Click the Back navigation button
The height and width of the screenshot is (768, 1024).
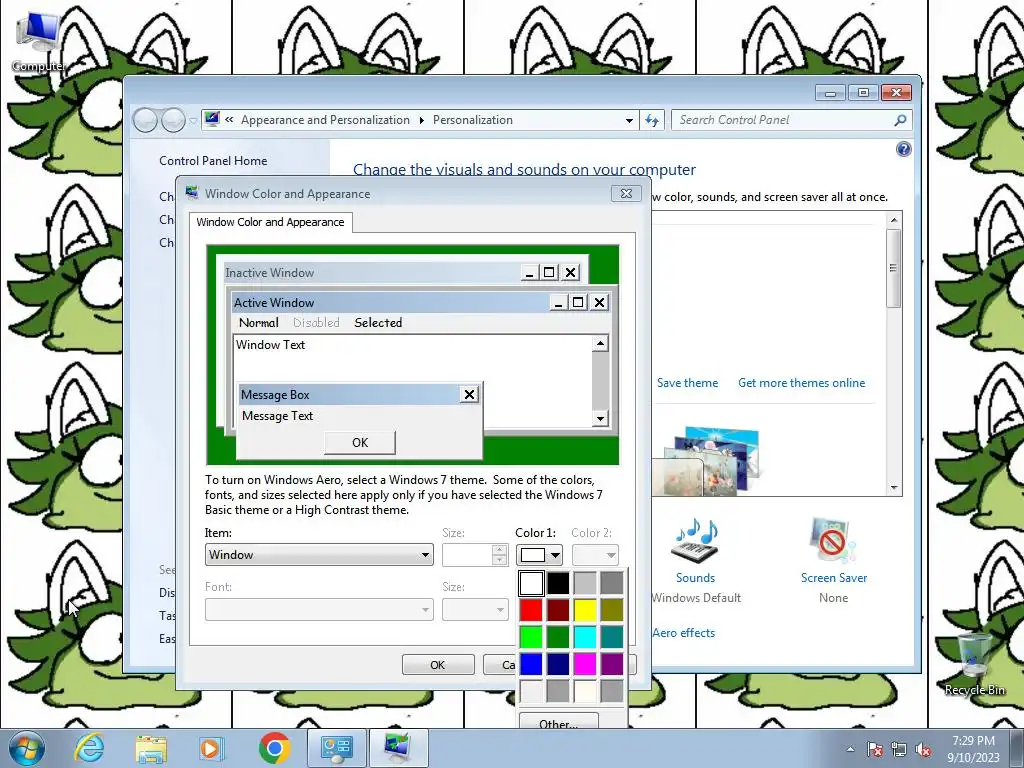145,120
